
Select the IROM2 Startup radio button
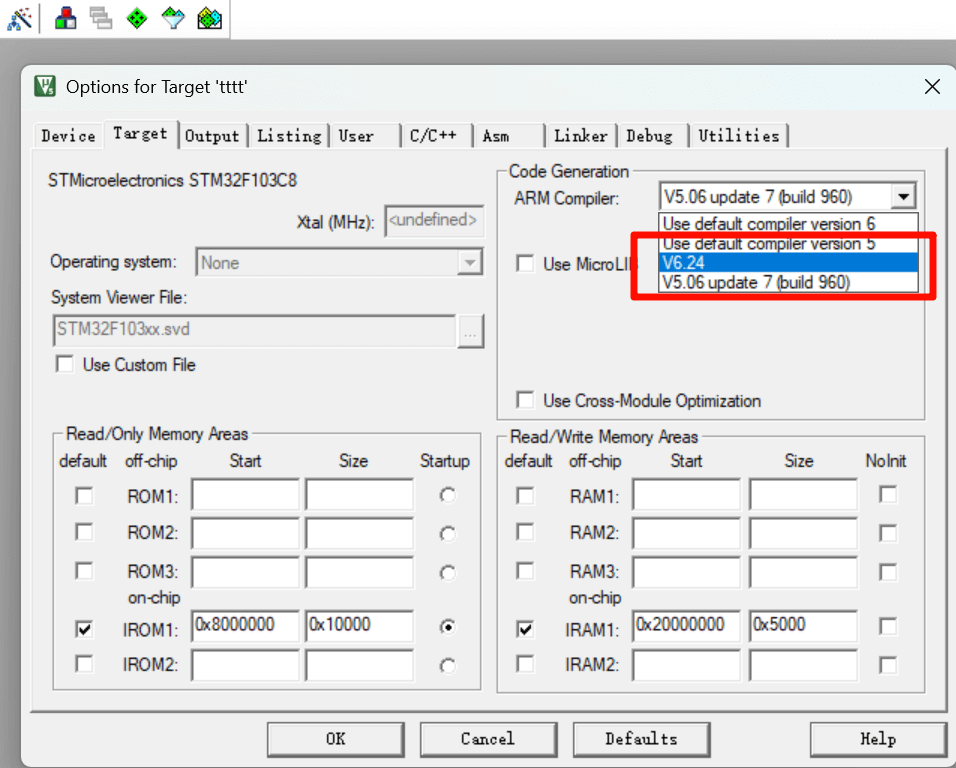coord(448,665)
